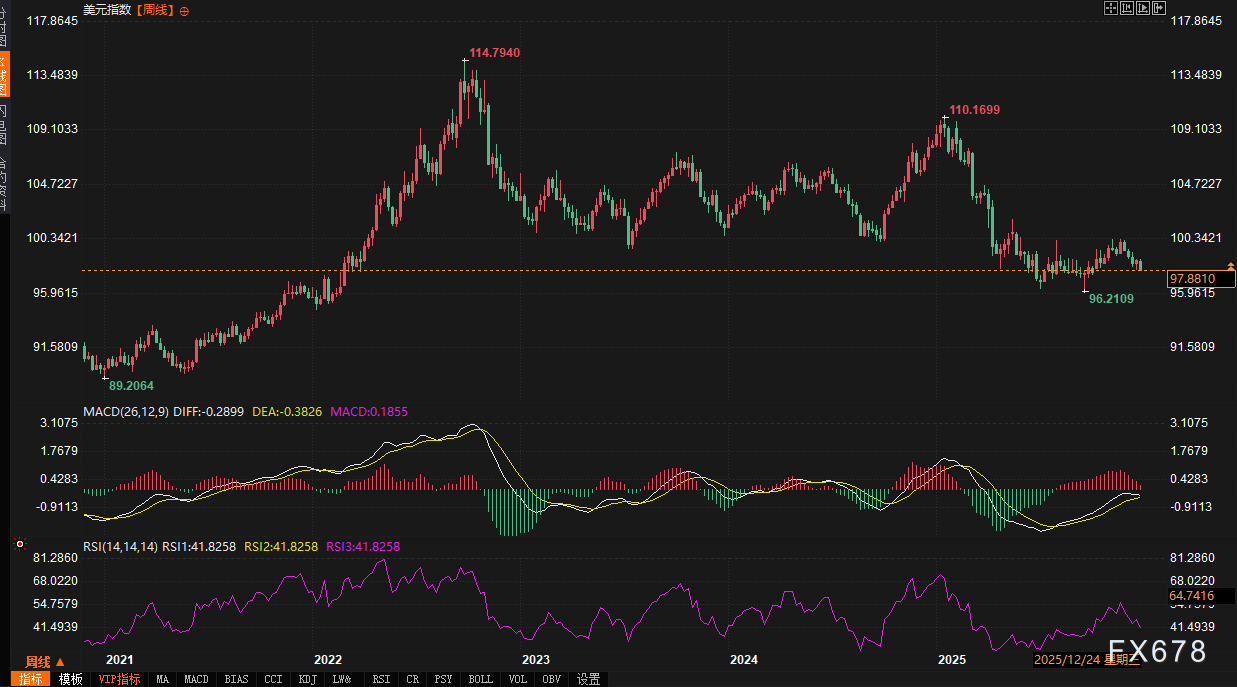The height and width of the screenshot is (687, 1237).
Task: Enable the BOLL indicator
Action: (x=480, y=679)
